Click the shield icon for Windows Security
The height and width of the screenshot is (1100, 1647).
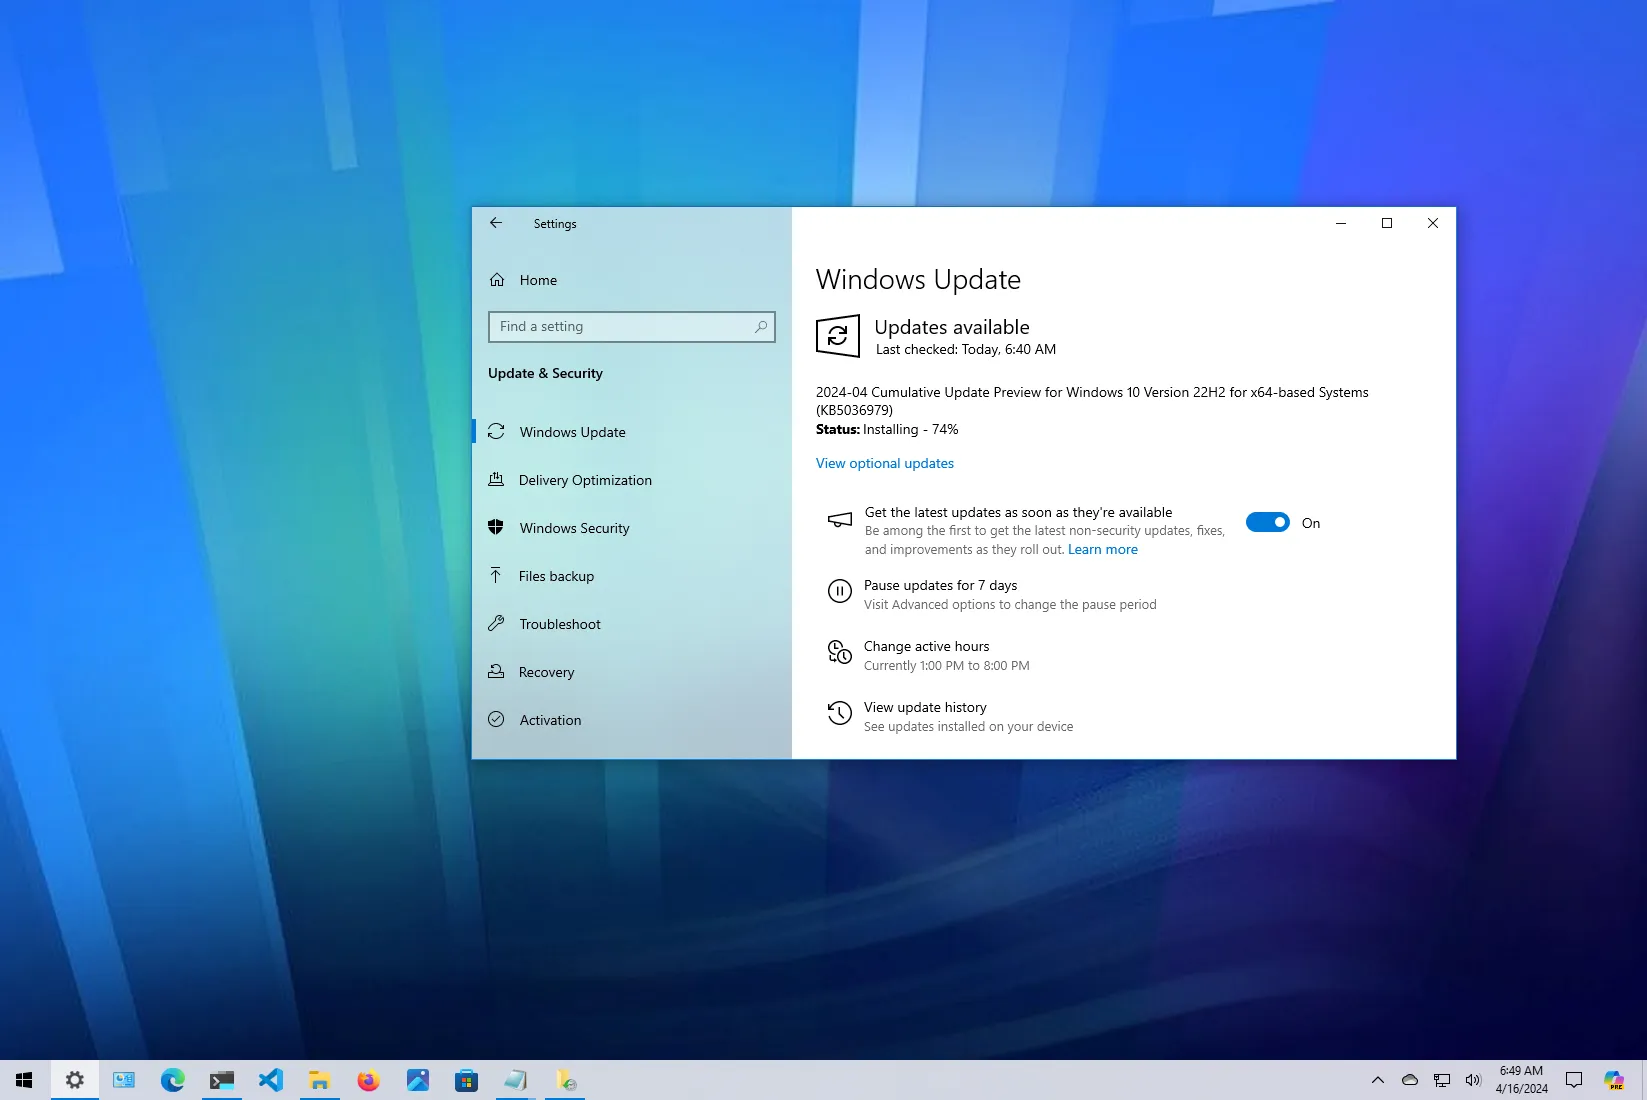tap(496, 527)
